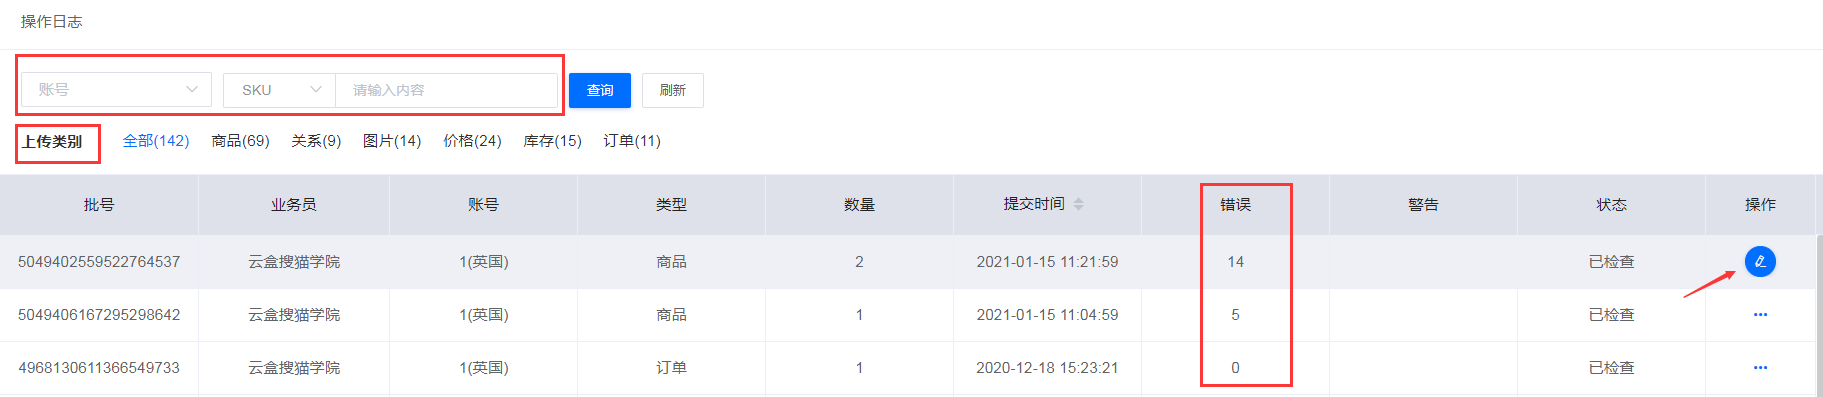Open the SKU search type dropdown

pos(279,90)
